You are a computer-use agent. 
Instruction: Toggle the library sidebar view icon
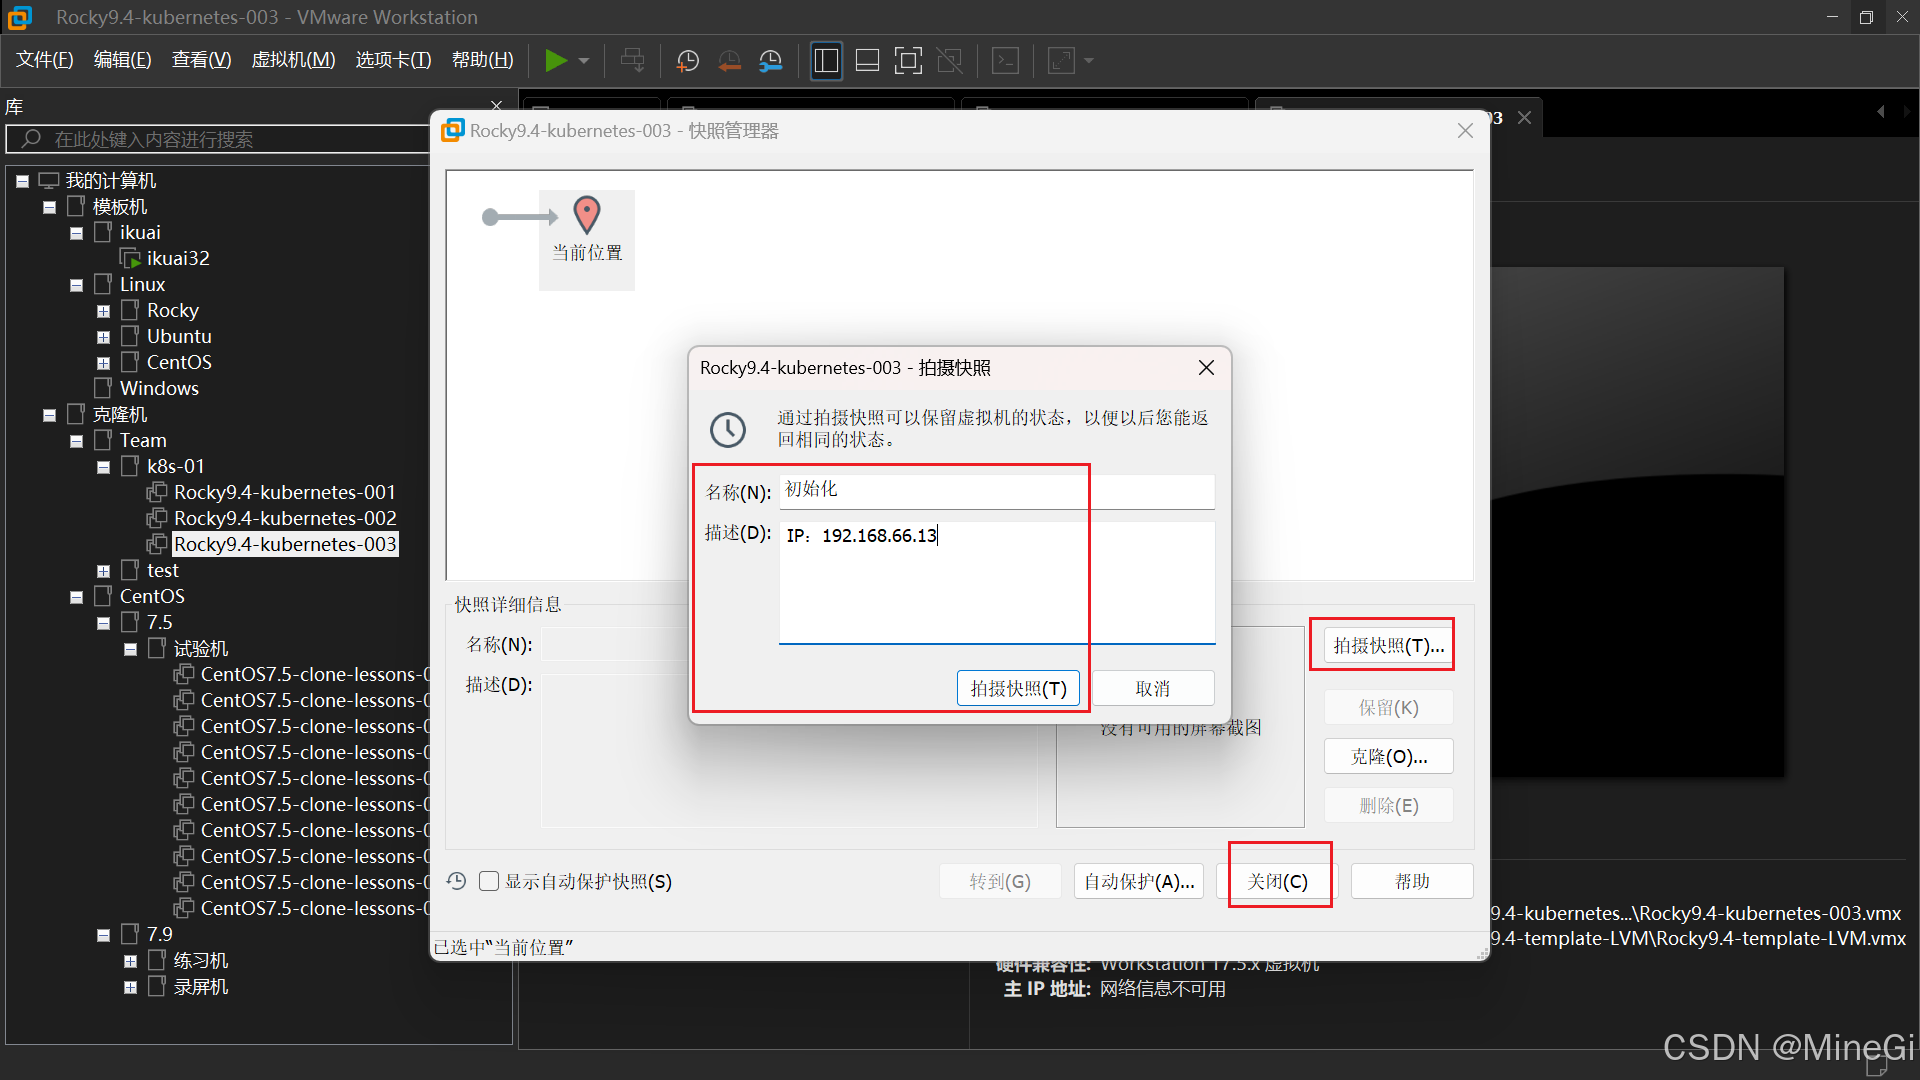826,61
